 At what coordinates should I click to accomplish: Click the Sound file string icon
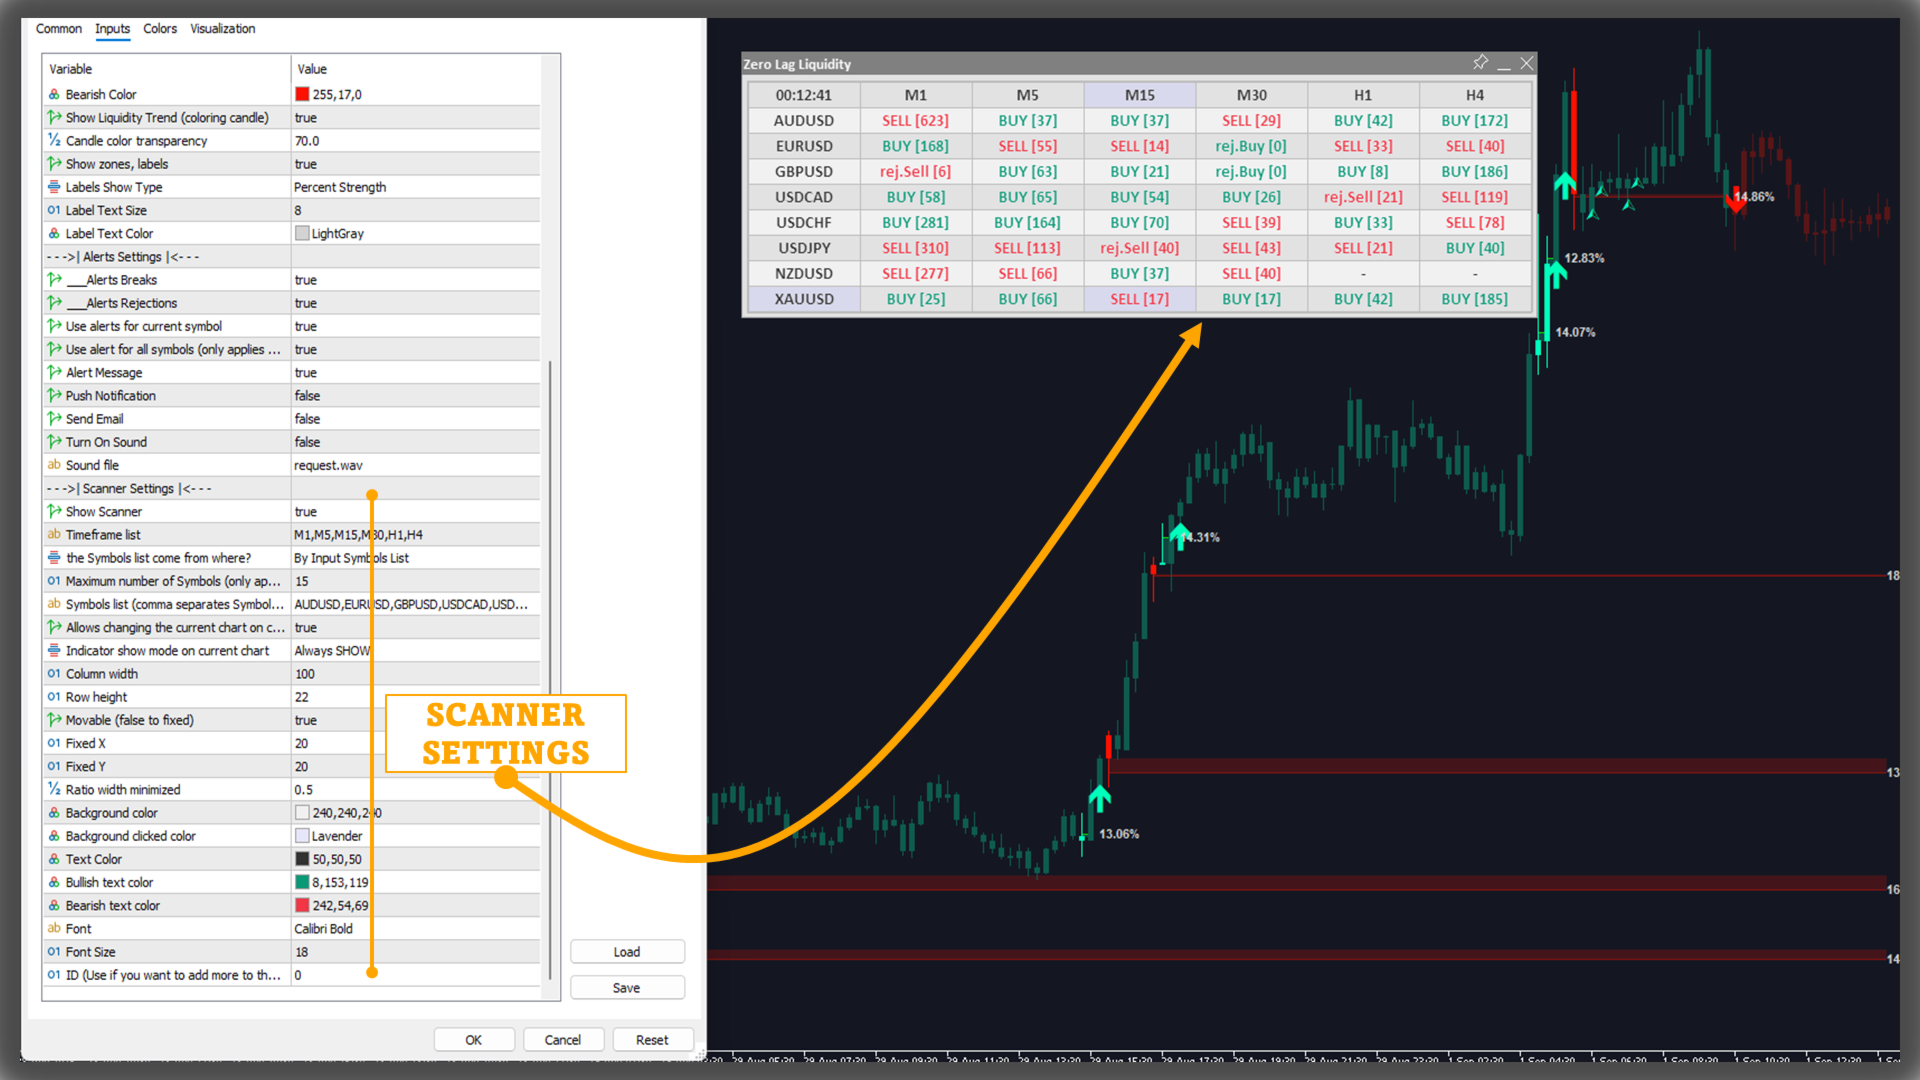click(x=54, y=465)
